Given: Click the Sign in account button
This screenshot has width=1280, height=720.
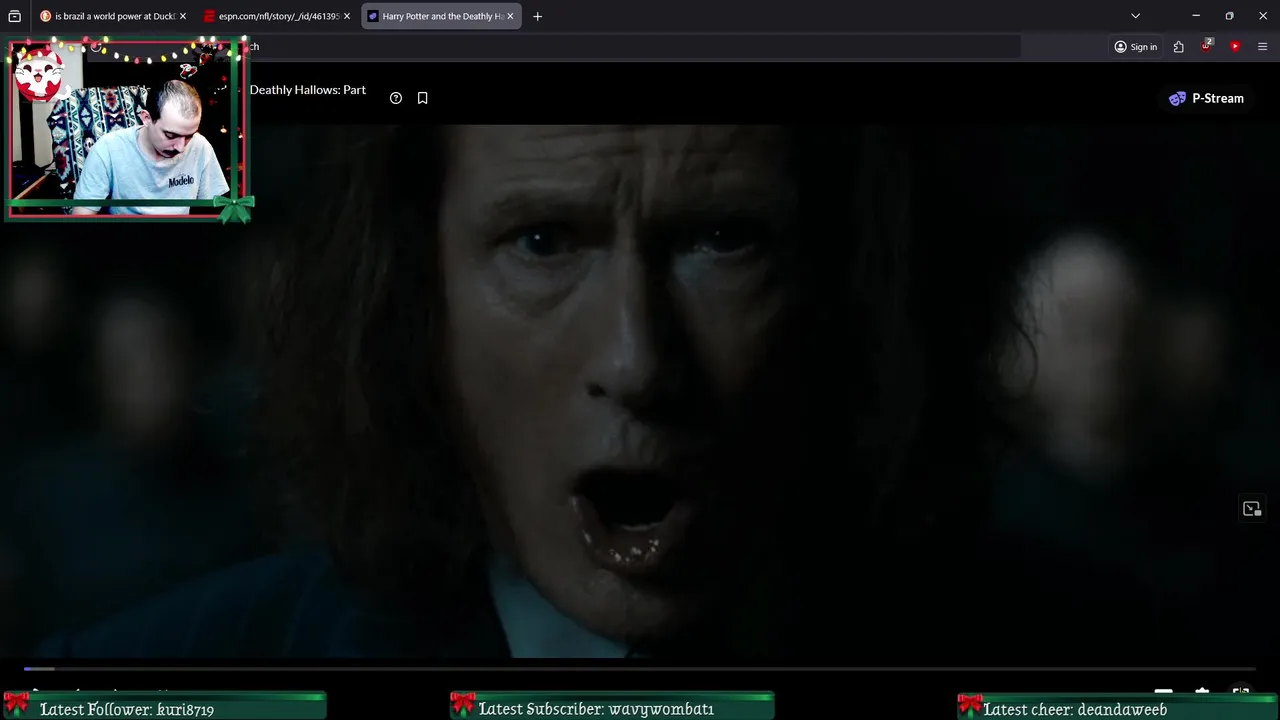Looking at the screenshot, I should [x=1136, y=46].
